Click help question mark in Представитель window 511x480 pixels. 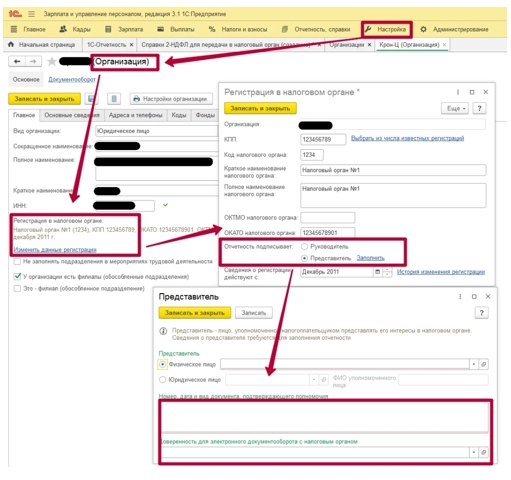point(481,313)
